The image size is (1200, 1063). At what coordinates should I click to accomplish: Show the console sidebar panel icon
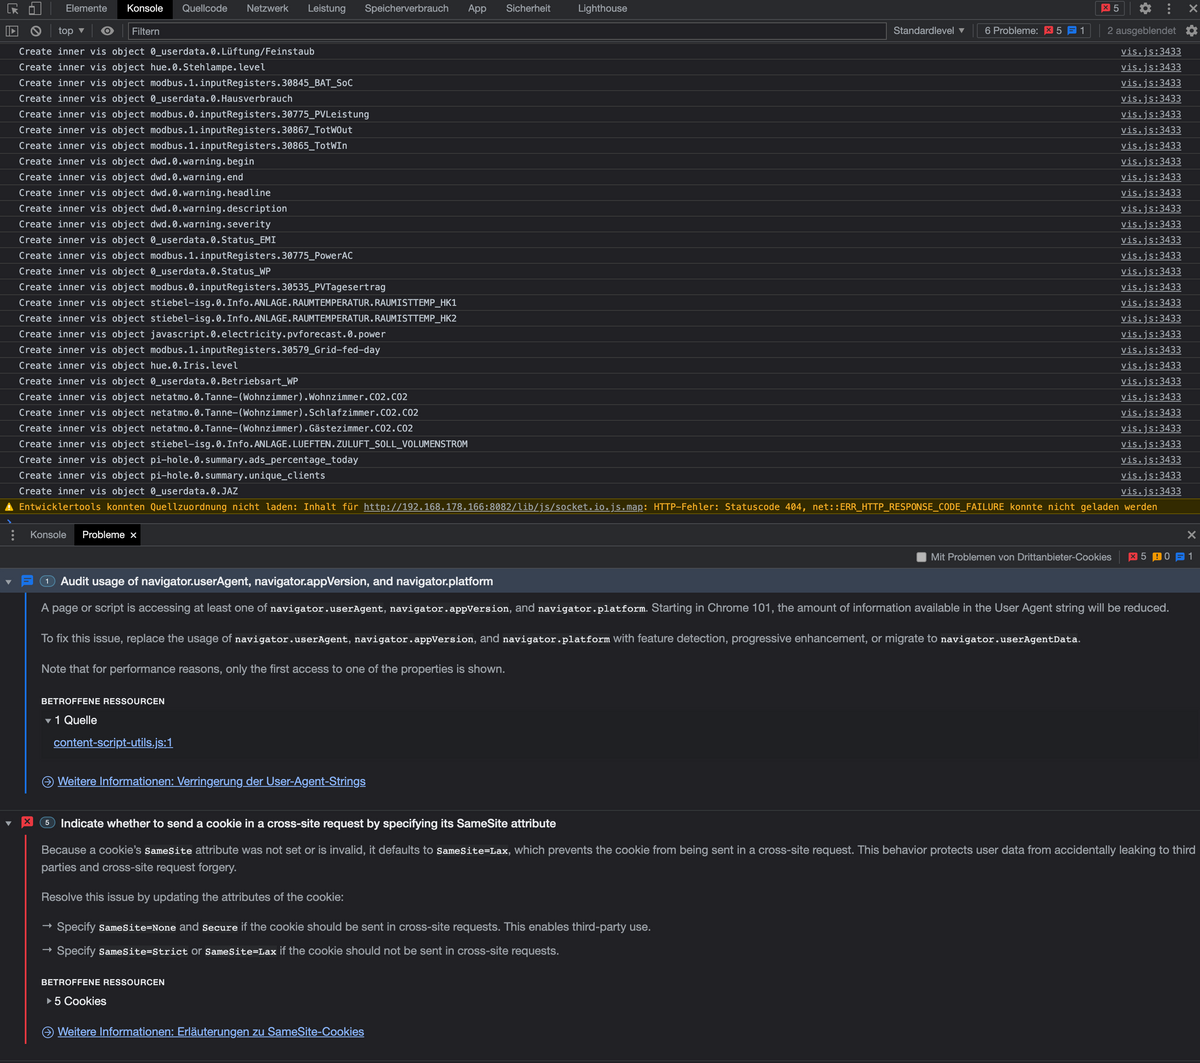pyautogui.click(x=13, y=31)
